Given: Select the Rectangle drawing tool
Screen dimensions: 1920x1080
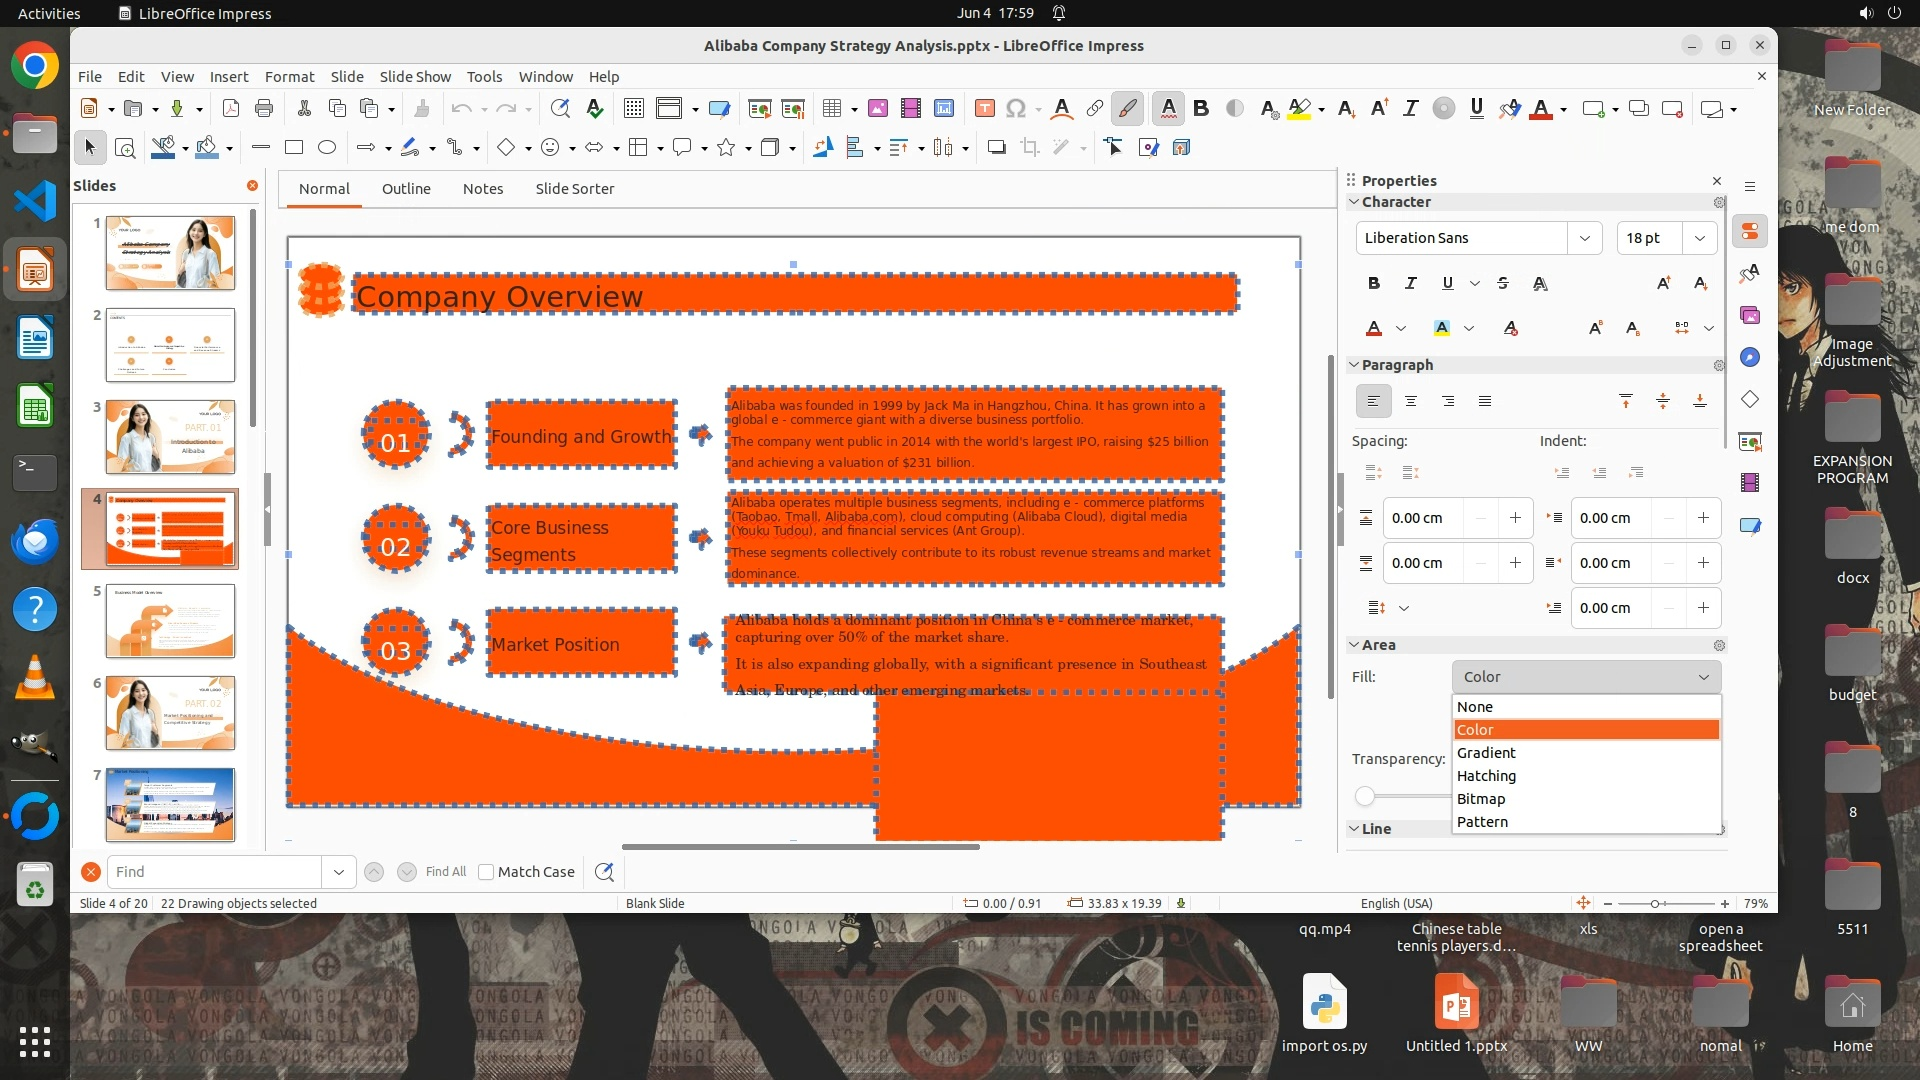Looking at the screenshot, I should tap(294, 148).
